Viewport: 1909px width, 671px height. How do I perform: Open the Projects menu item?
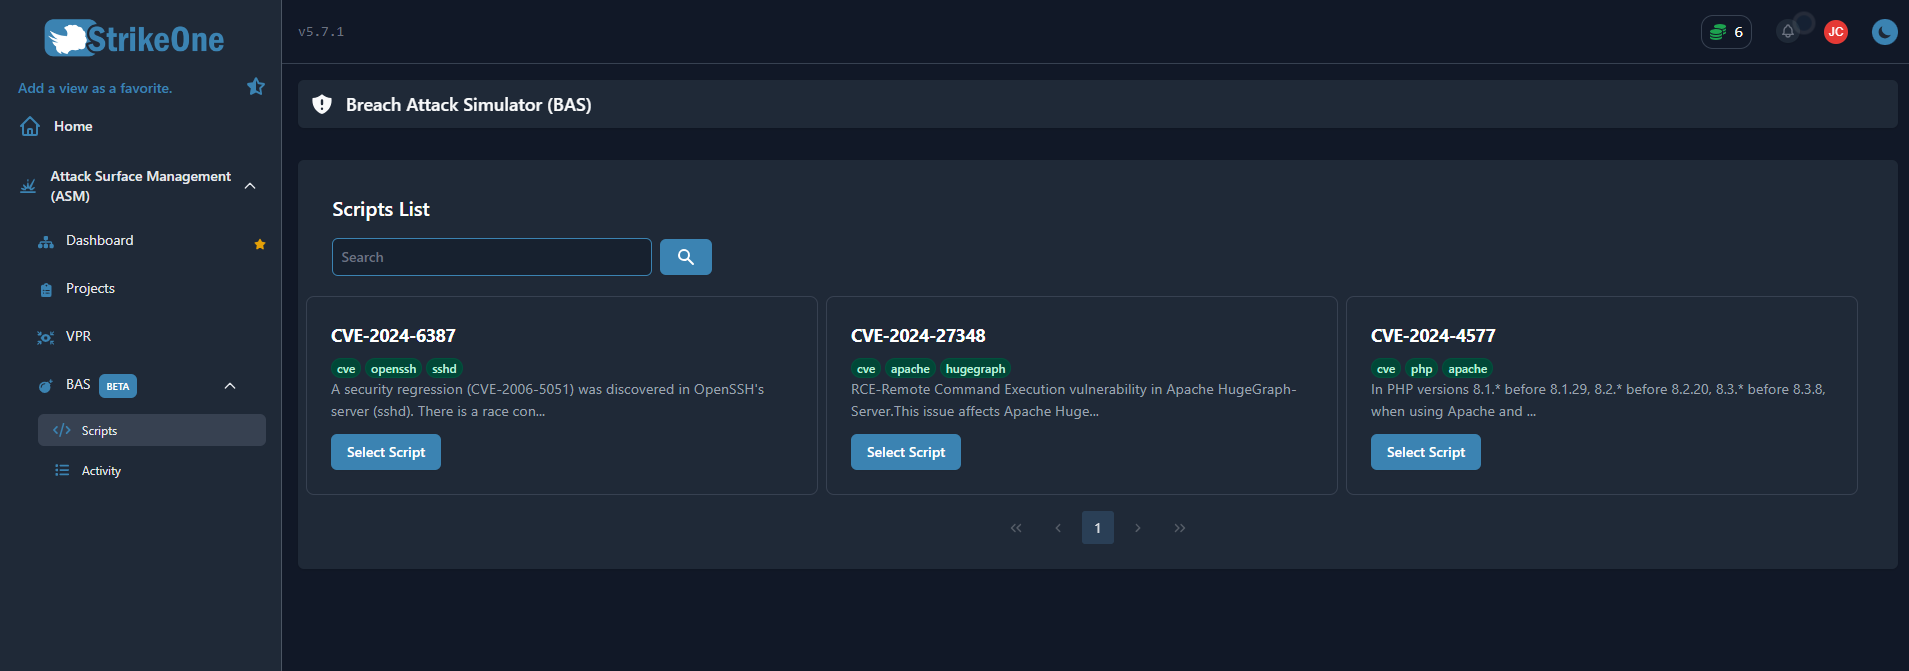pyautogui.click(x=90, y=289)
